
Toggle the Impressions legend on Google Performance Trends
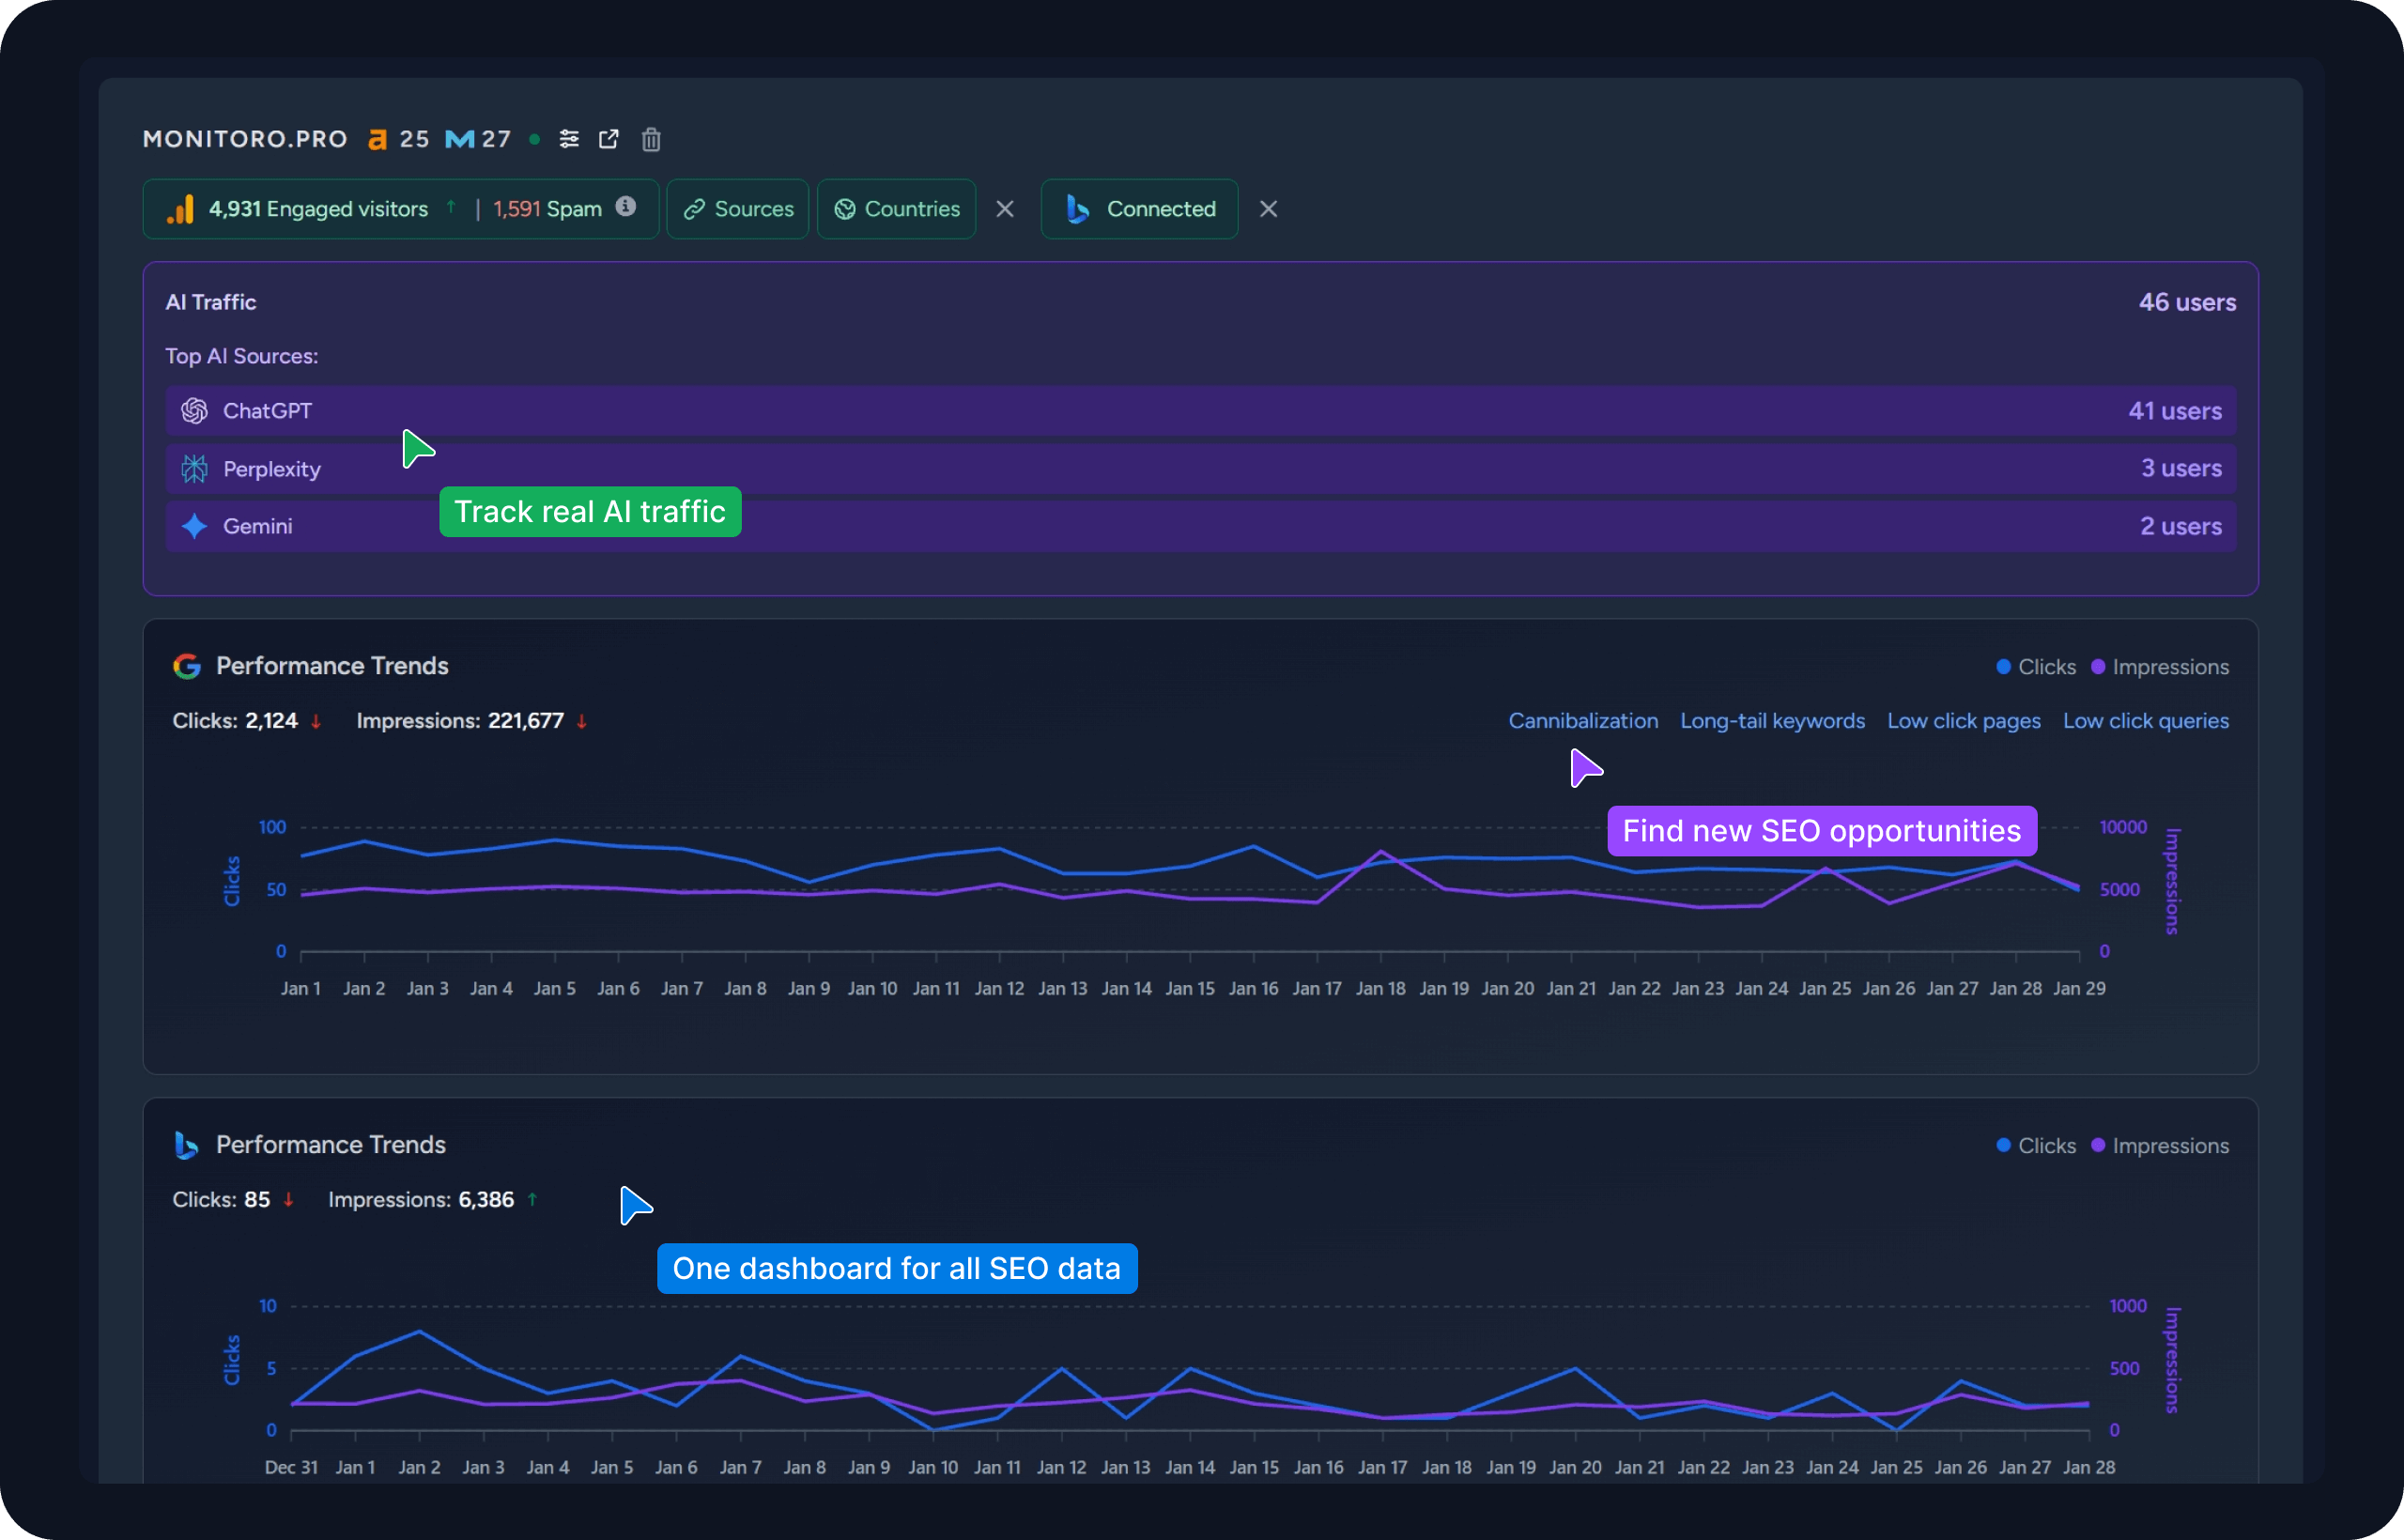(2157, 666)
